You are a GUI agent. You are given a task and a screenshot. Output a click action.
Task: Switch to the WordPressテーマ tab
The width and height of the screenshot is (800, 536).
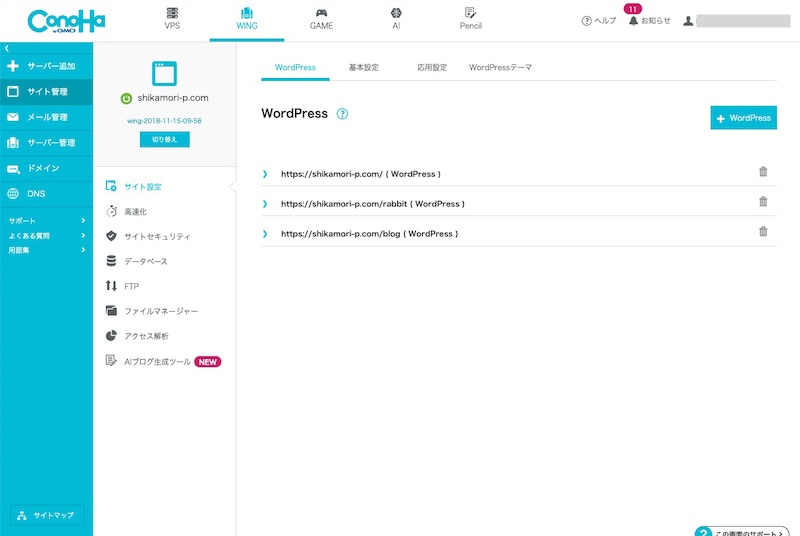(x=500, y=67)
